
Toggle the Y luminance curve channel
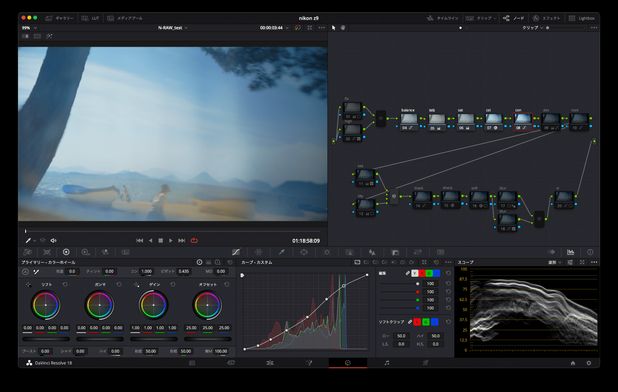(415, 273)
